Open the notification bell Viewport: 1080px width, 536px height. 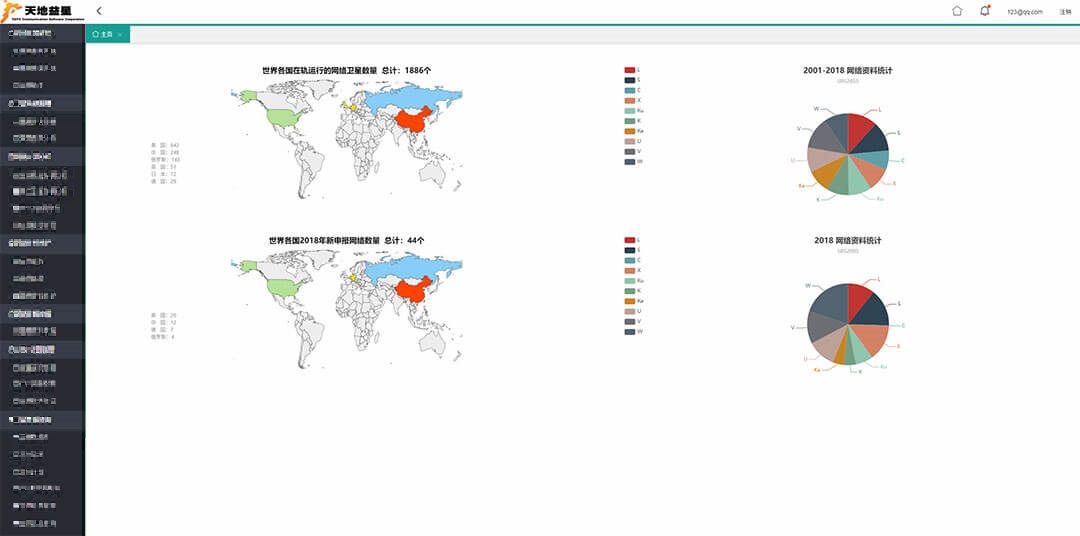click(x=984, y=11)
